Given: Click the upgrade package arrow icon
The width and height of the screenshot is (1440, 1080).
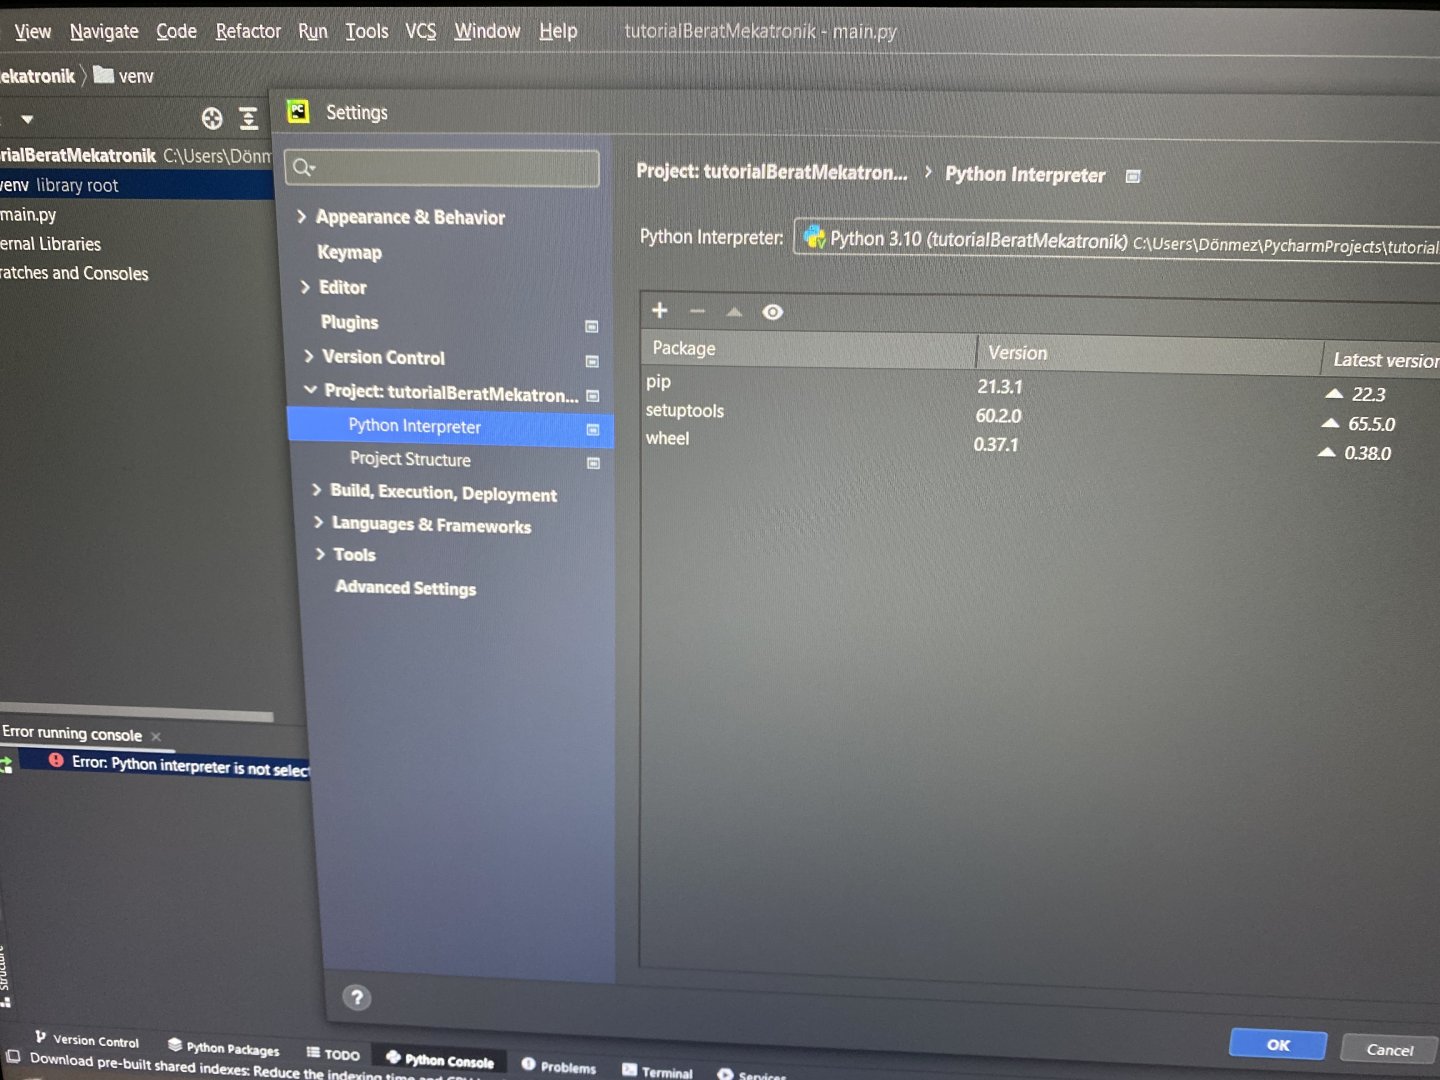Looking at the screenshot, I should click(x=734, y=312).
